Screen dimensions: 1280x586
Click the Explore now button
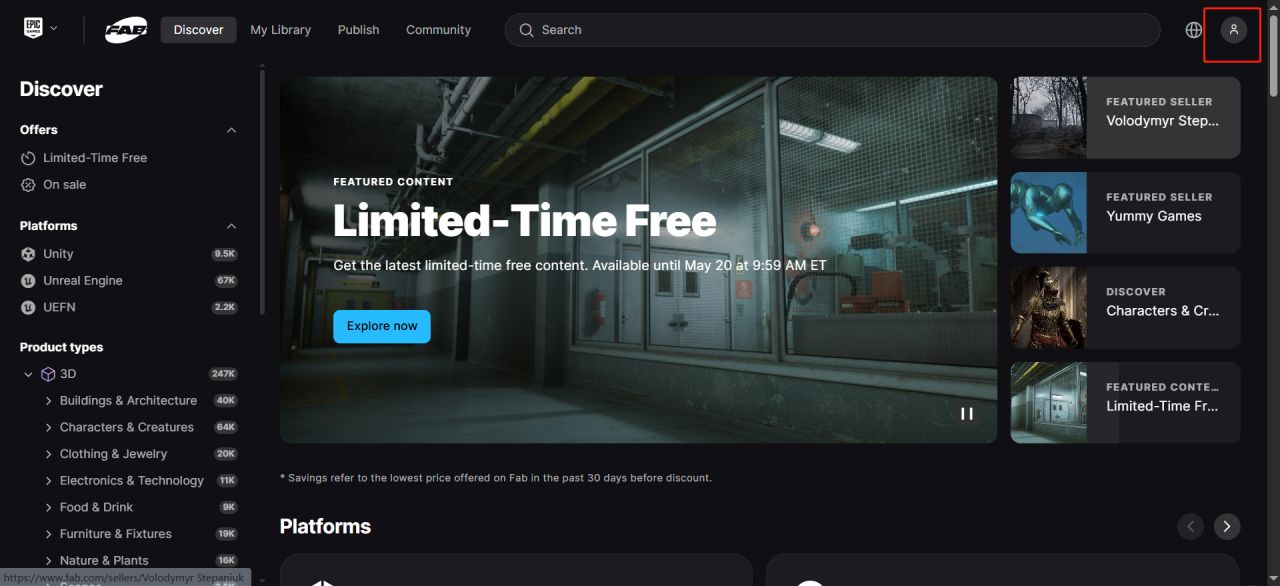pos(382,326)
